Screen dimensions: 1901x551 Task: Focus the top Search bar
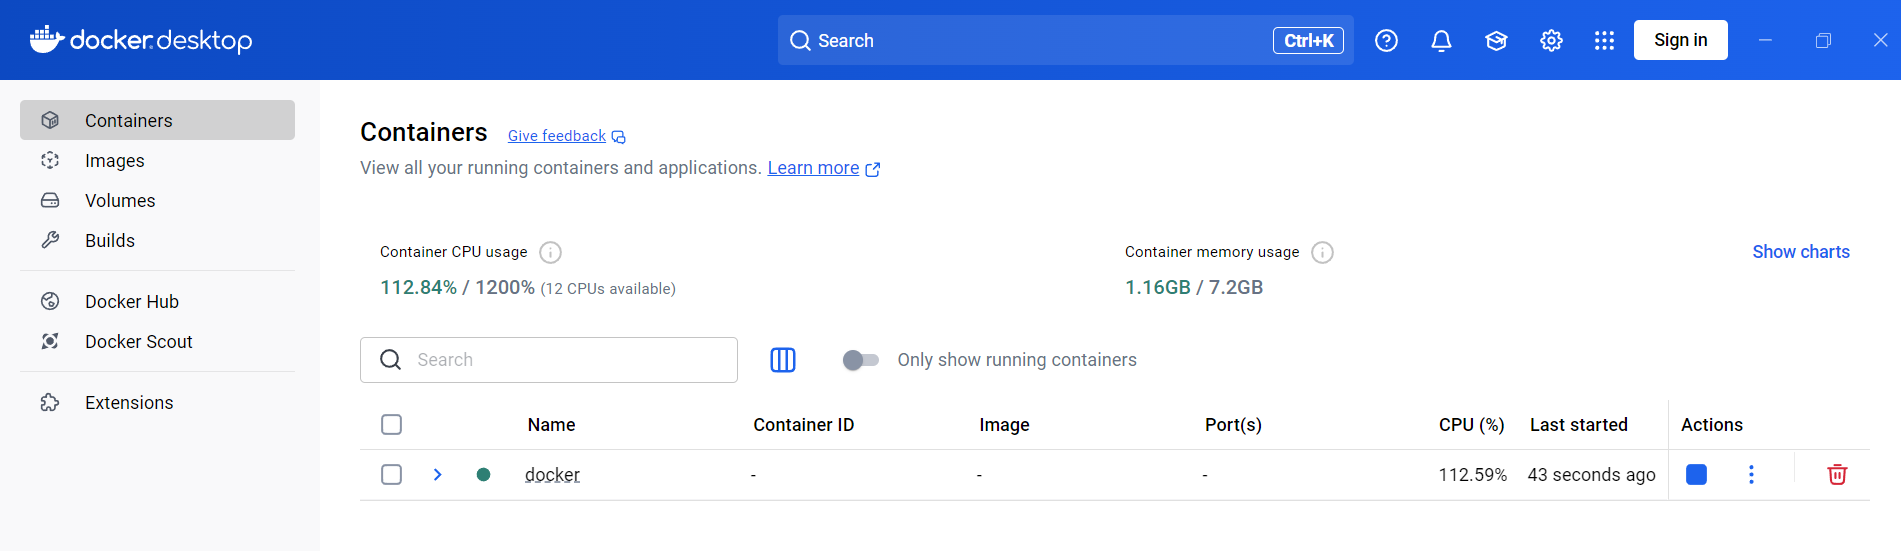point(1065,40)
